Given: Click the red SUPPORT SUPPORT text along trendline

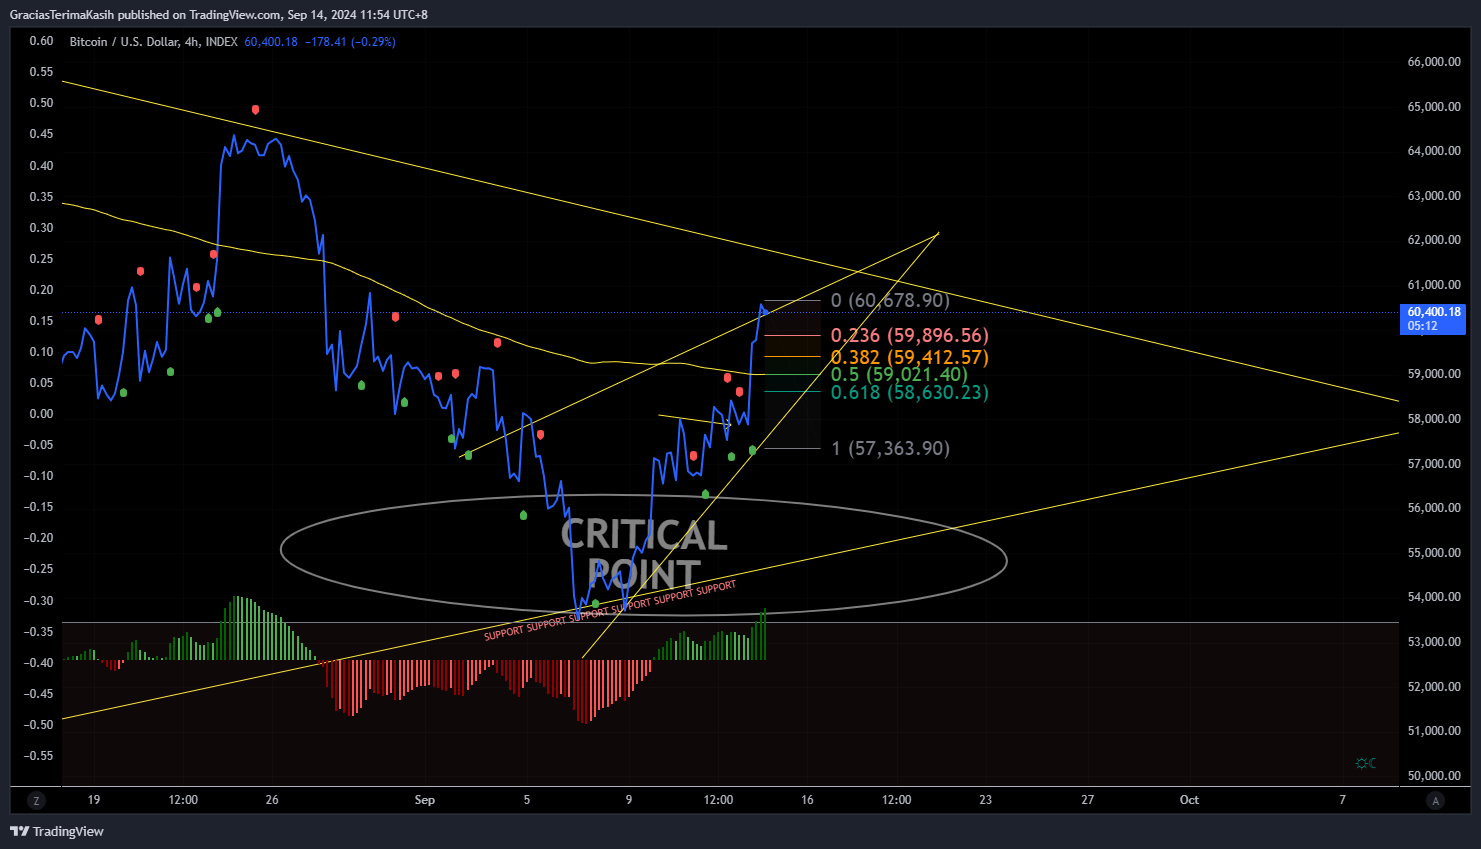Looking at the screenshot, I should click(x=610, y=610).
